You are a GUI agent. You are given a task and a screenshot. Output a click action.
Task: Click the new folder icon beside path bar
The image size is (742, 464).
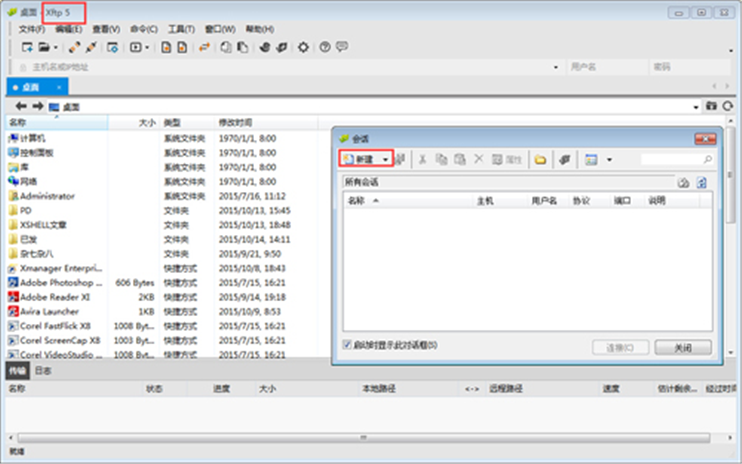tap(711, 106)
